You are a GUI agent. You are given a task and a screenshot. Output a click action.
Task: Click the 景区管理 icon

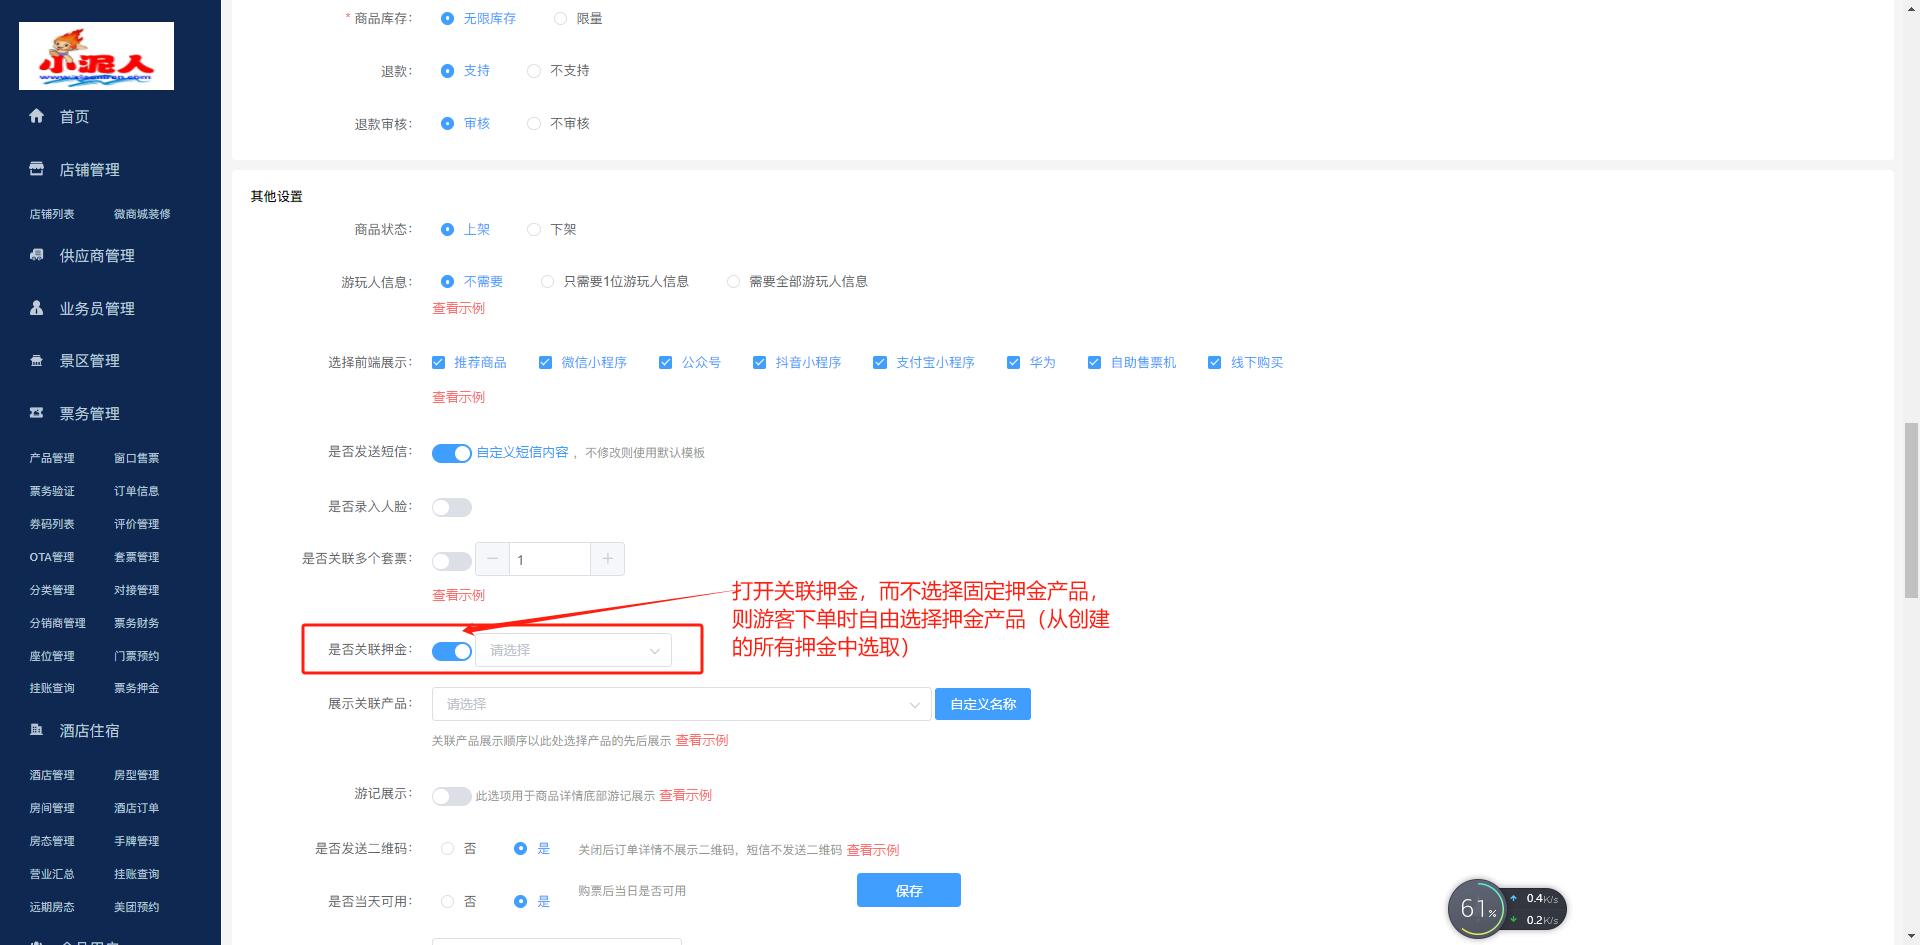(37, 361)
